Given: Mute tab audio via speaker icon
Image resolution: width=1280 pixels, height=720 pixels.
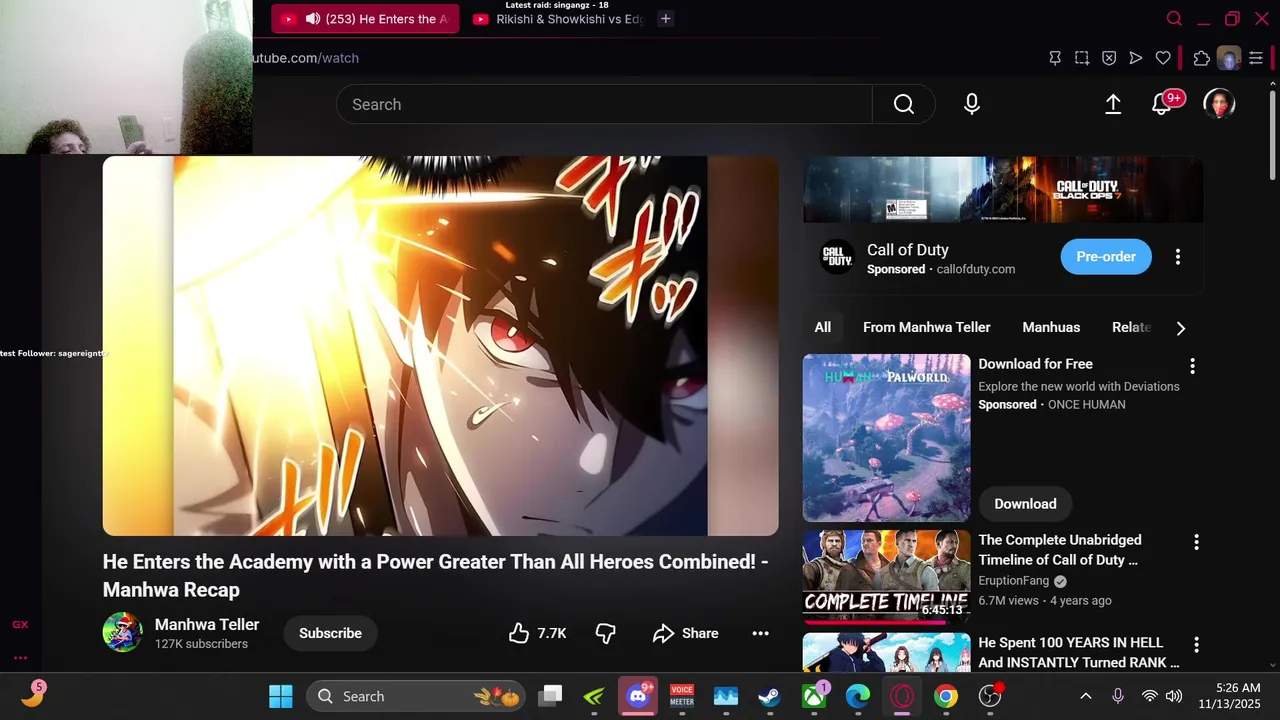Looking at the screenshot, I should pyautogui.click(x=313, y=19).
